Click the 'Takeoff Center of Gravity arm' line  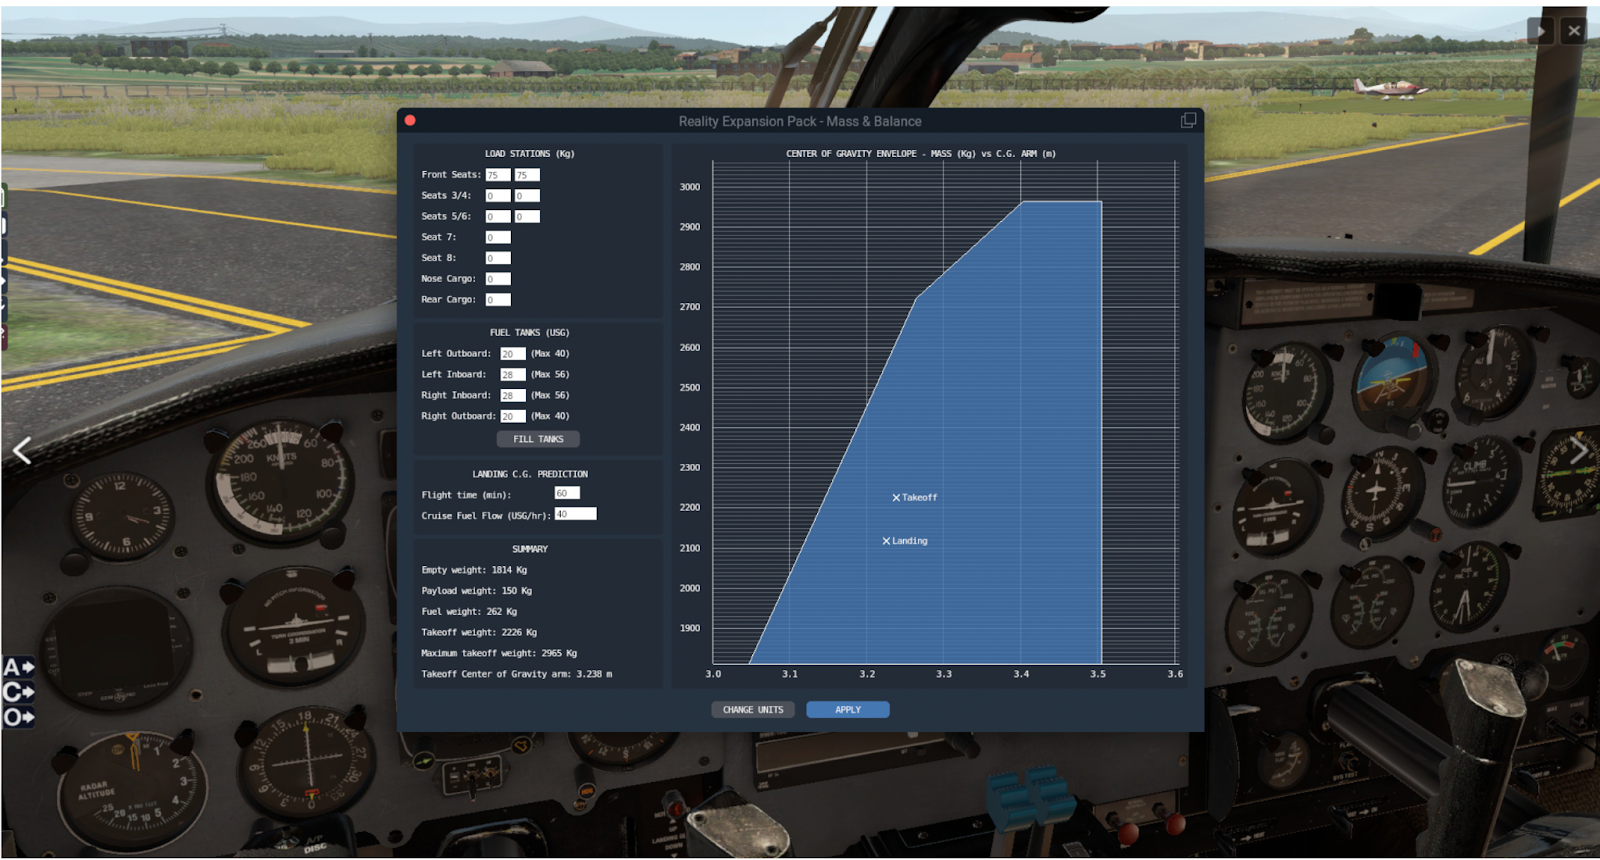(x=517, y=675)
